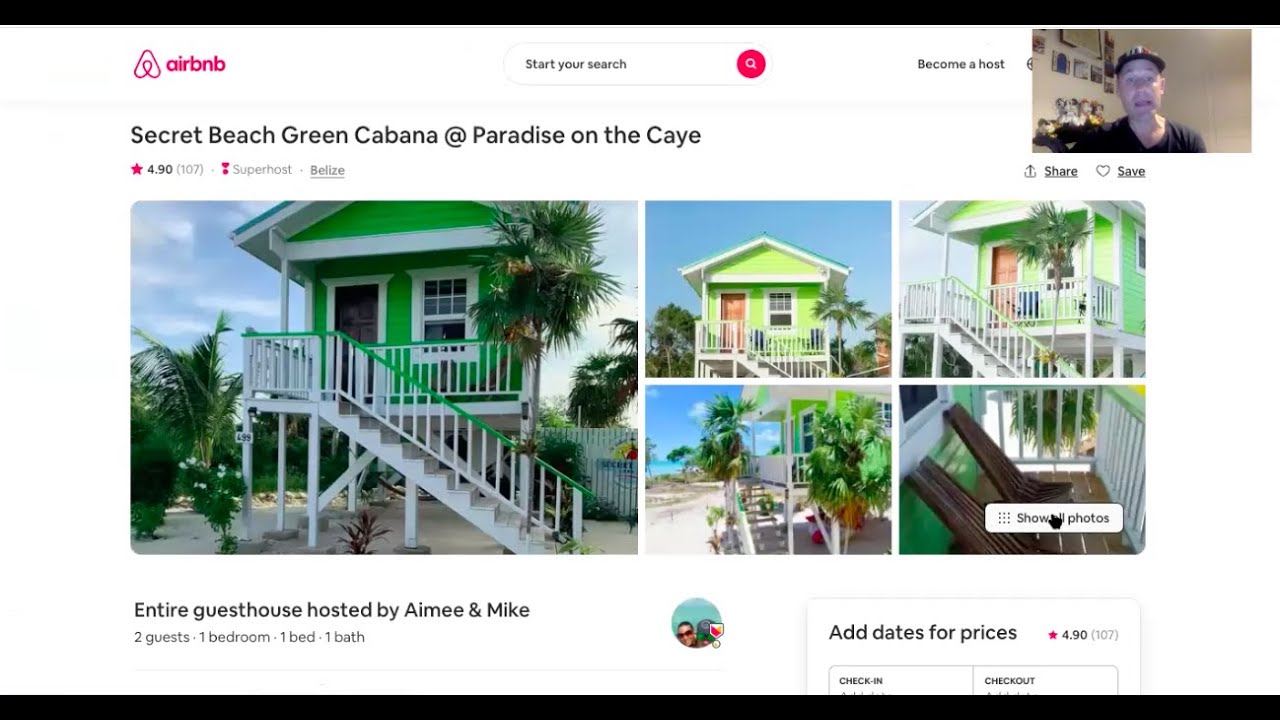Open the large green cabana main photo

(384, 377)
